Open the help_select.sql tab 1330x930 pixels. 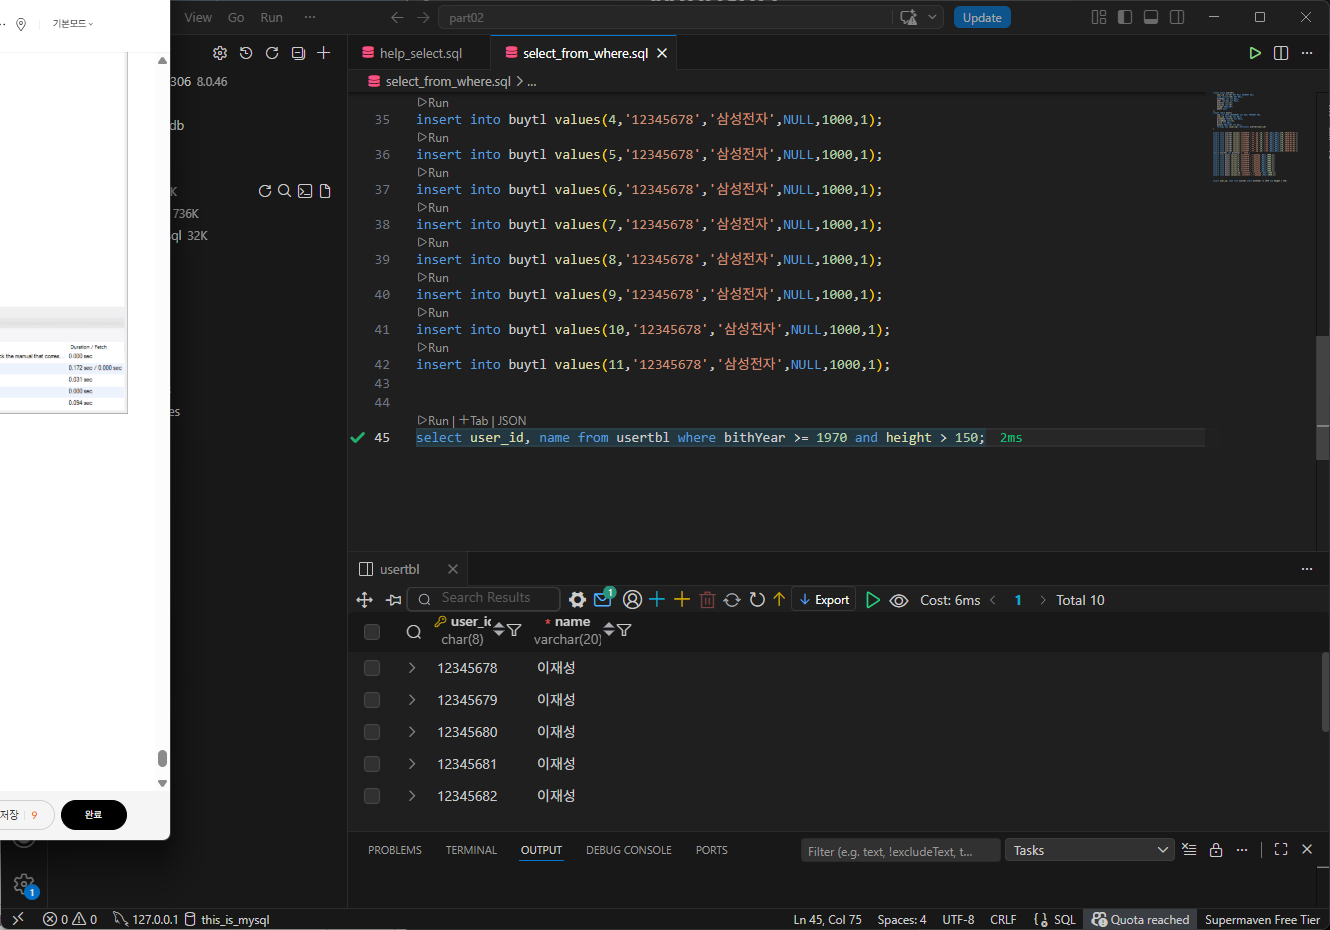click(x=420, y=53)
